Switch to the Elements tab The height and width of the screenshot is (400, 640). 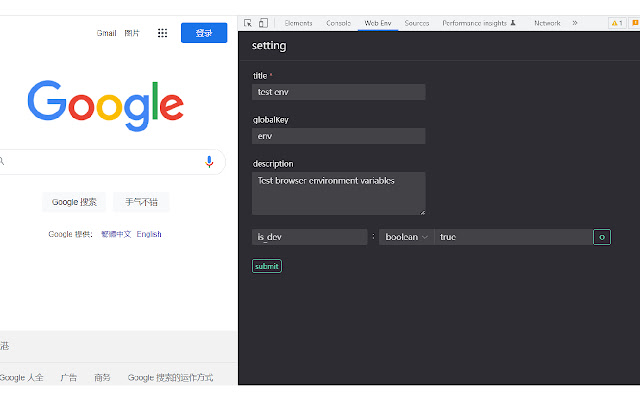click(298, 23)
